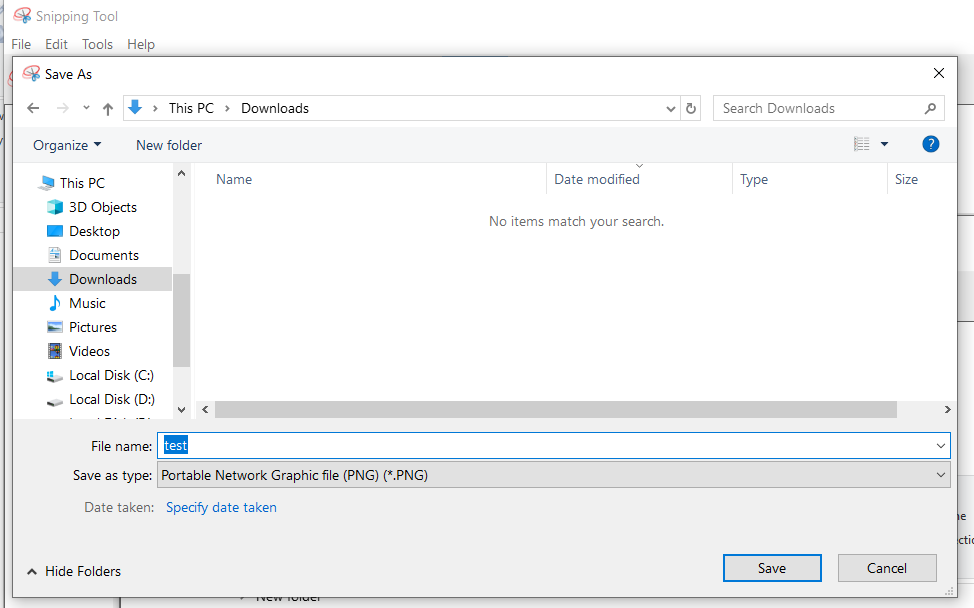Open the Help question mark icon
The width and height of the screenshot is (974, 608).
(930, 144)
